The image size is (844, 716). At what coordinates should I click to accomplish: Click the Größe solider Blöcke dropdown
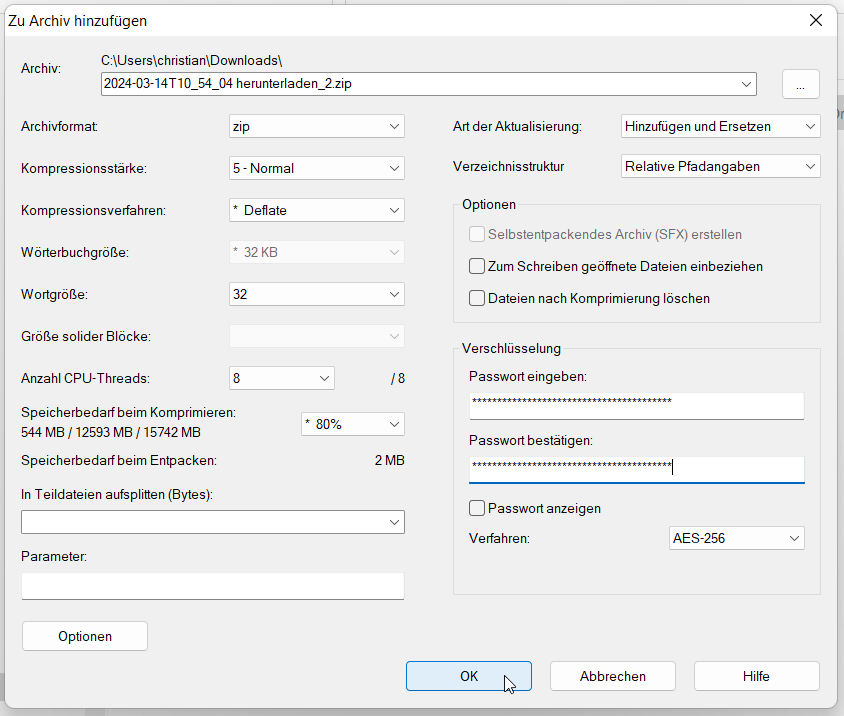click(x=316, y=336)
